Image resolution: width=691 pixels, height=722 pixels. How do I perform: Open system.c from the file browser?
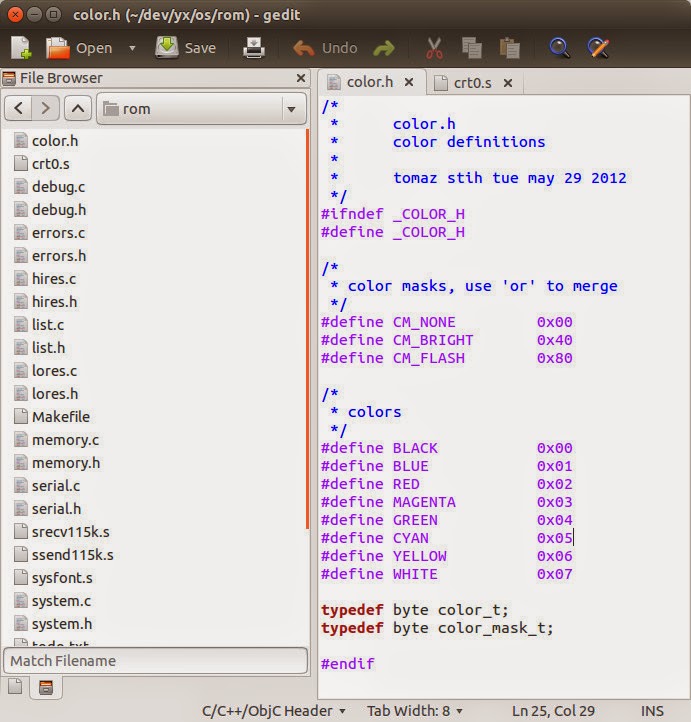point(52,601)
